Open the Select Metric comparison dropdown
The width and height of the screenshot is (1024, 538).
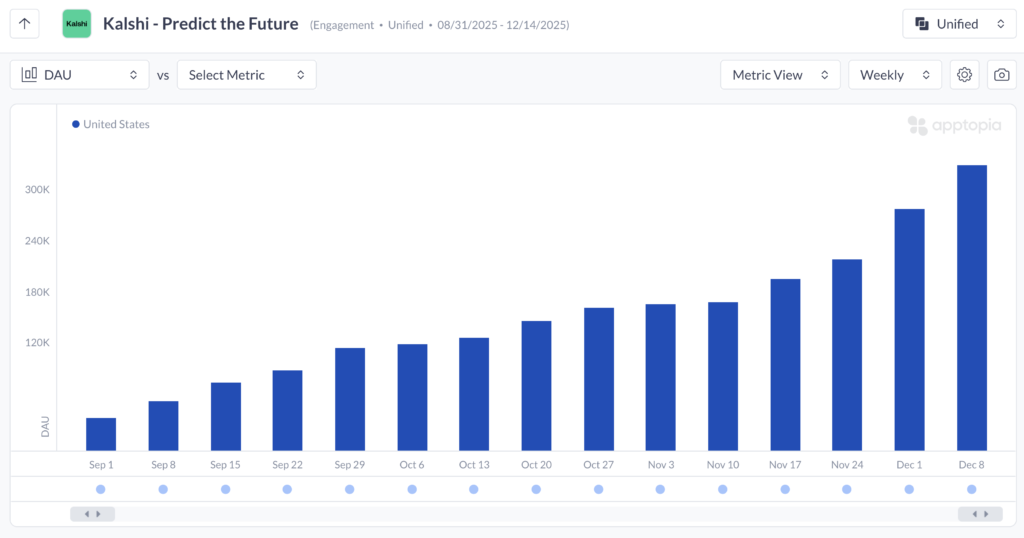click(x=246, y=75)
